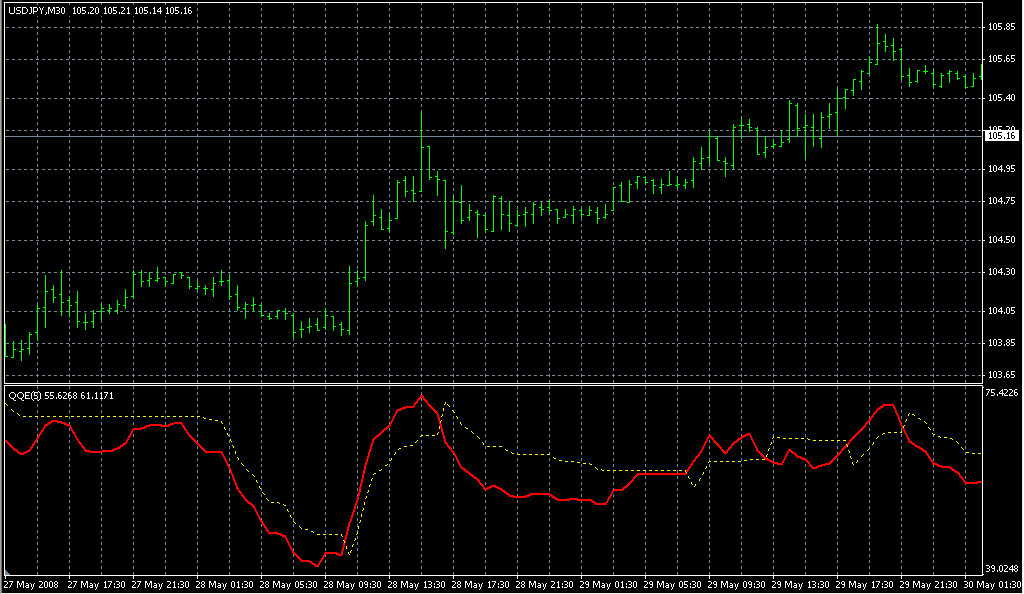The width and height of the screenshot is (1024, 594).
Task: Click the highlighted 105.16 current price tag
Action: click(x=1002, y=135)
